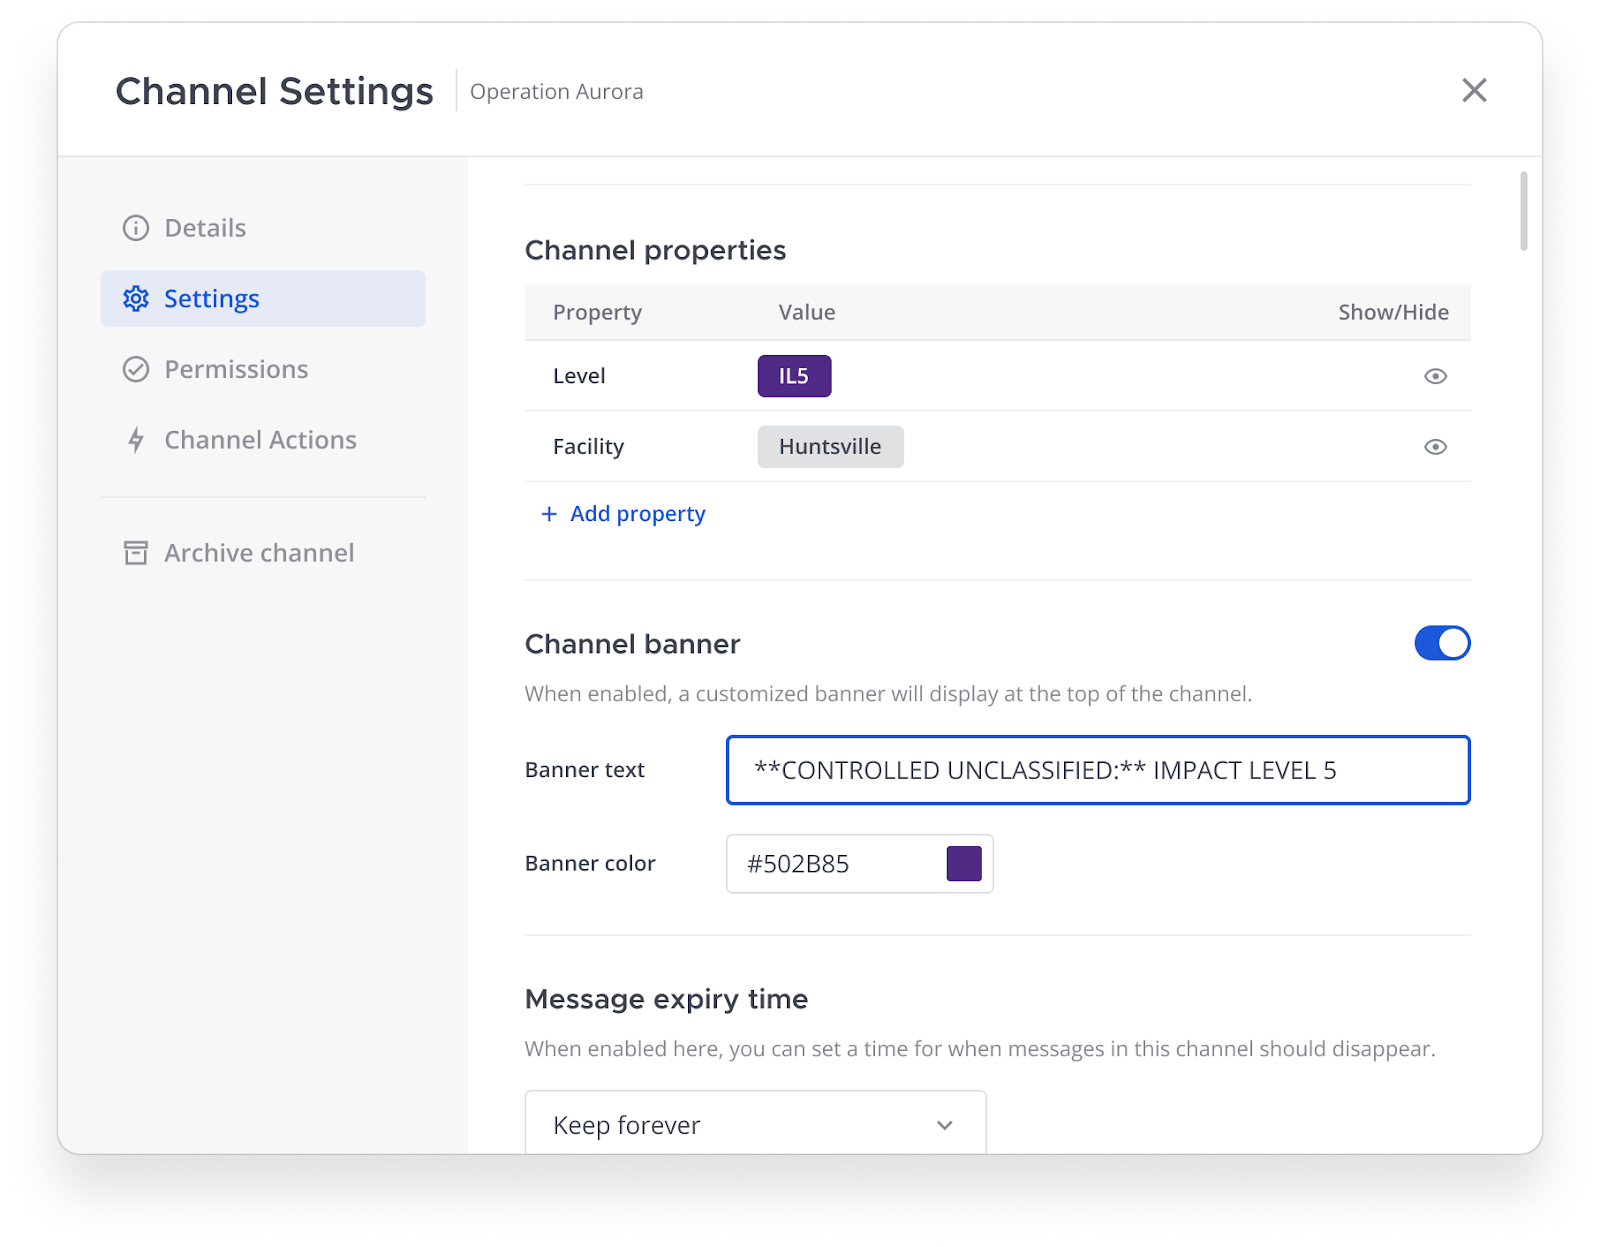Click the Operation Aurora channel name
The height and width of the screenshot is (1247, 1600).
[x=556, y=91]
